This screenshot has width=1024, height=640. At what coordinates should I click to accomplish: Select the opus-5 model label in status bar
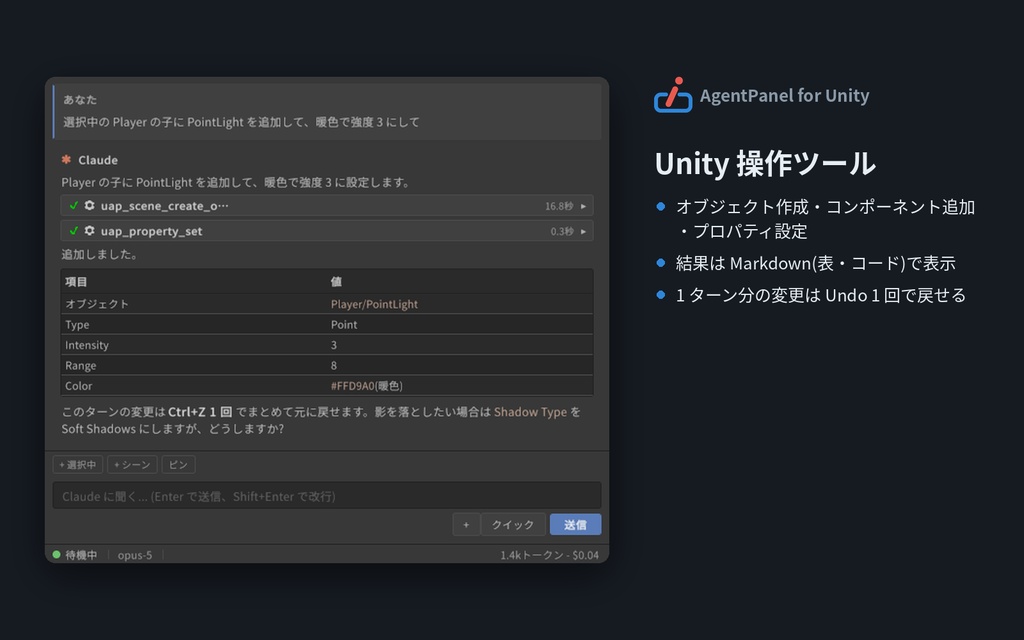[135, 555]
